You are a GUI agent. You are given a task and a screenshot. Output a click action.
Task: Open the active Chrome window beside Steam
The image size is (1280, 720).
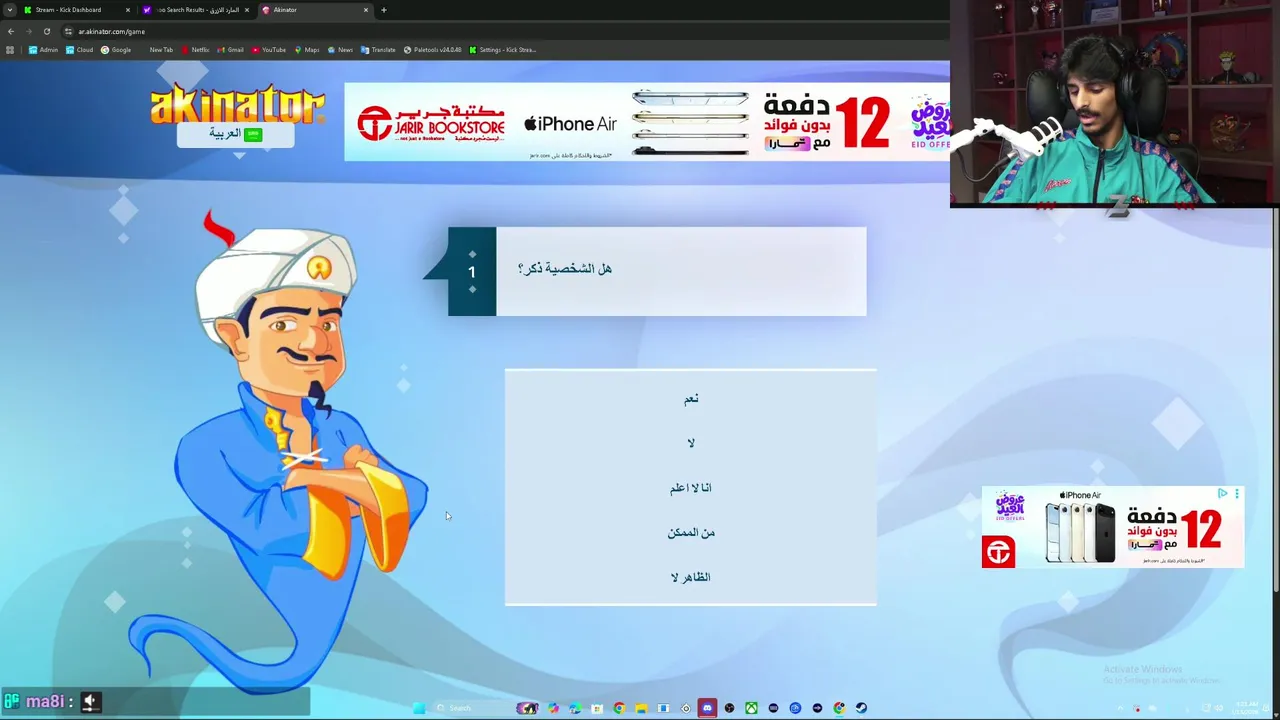pyautogui.click(x=839, y=708)
